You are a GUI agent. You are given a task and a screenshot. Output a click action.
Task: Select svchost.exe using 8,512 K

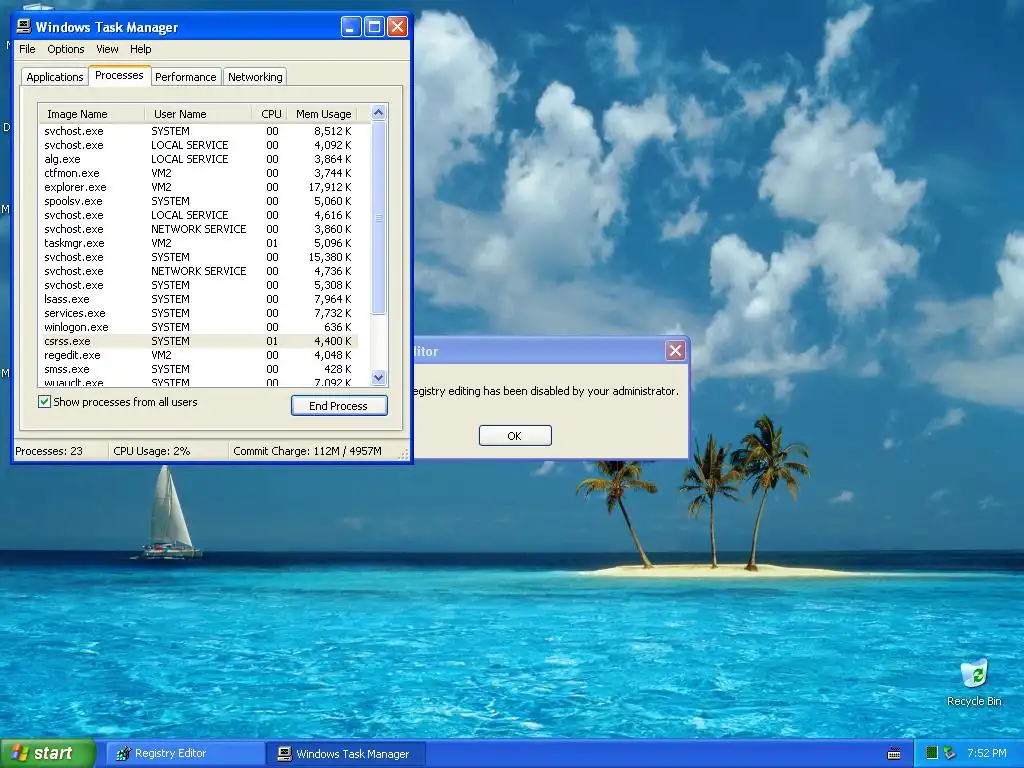(x=198, y=131)
